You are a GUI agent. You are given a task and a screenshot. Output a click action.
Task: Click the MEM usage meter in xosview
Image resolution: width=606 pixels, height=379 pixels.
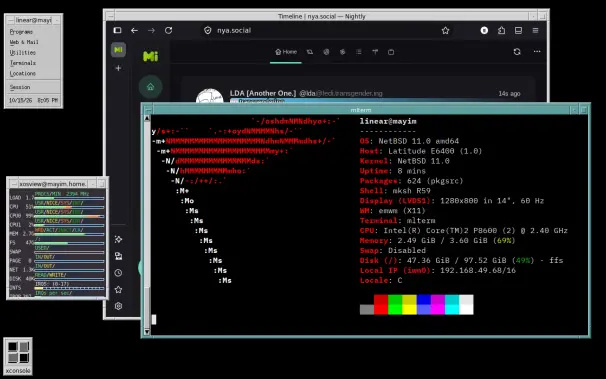click(69, 233)
